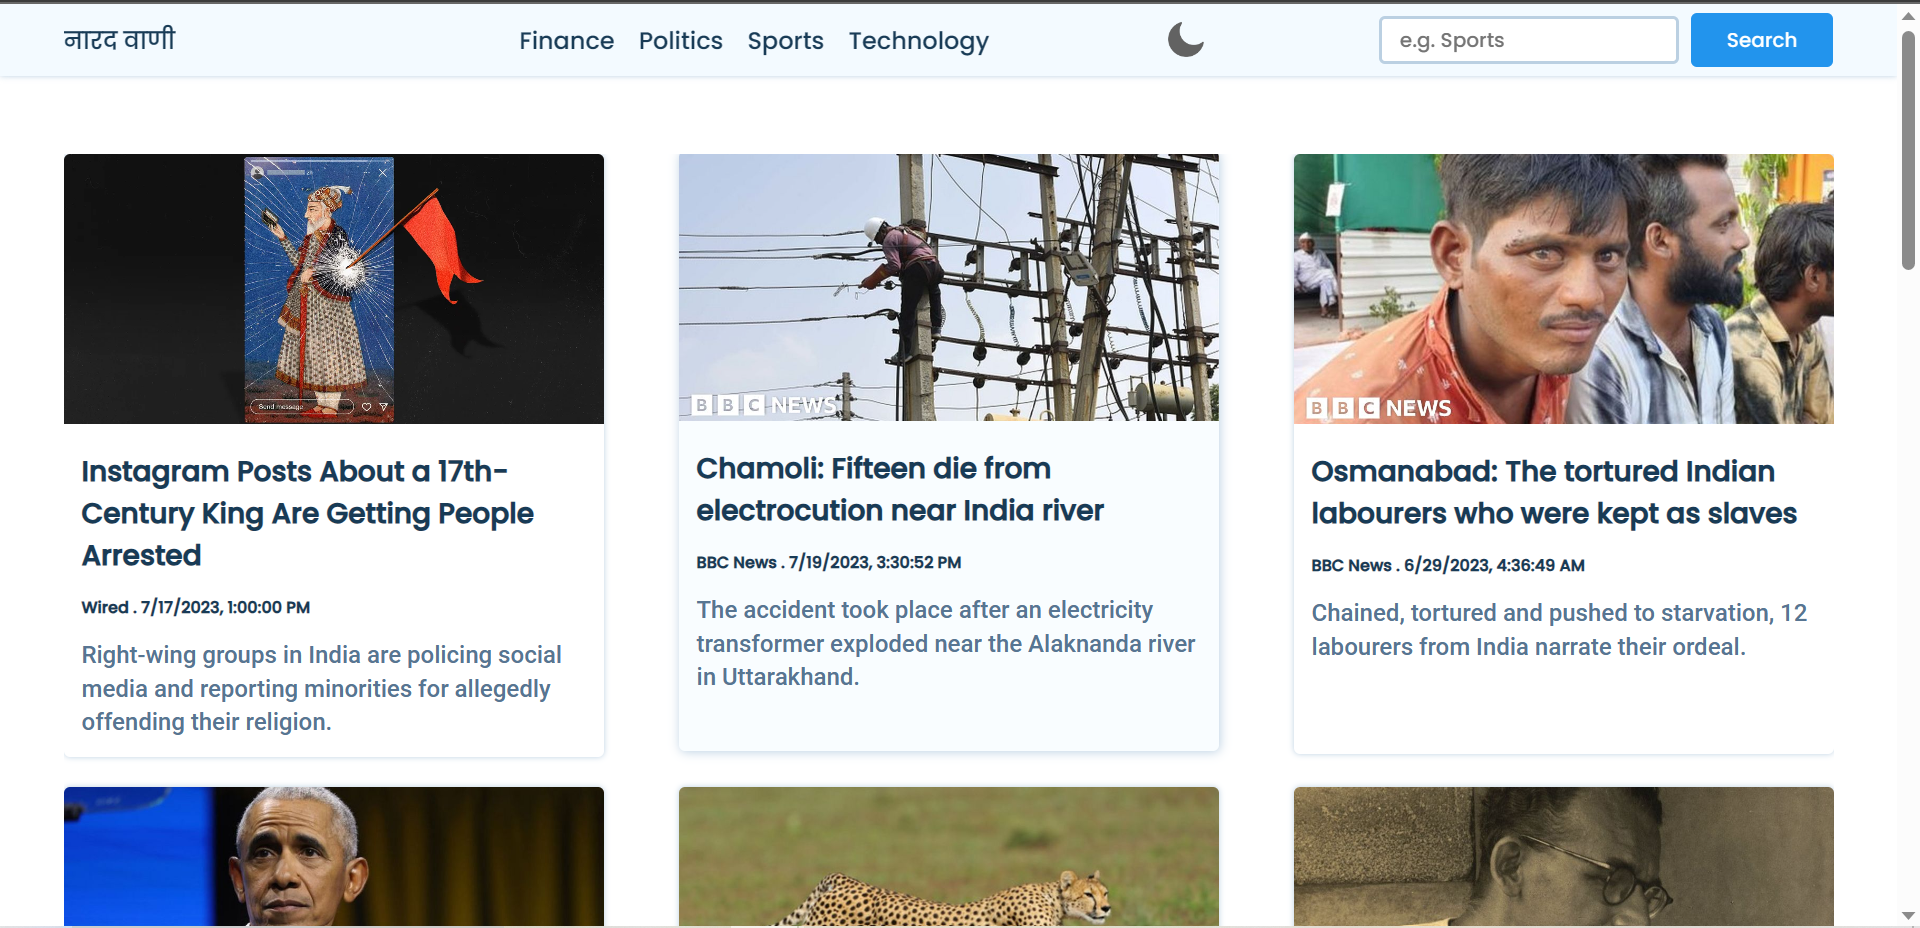Click the नारद वाणी site logo
The image size is (1920, 928).
coord(119,39)
